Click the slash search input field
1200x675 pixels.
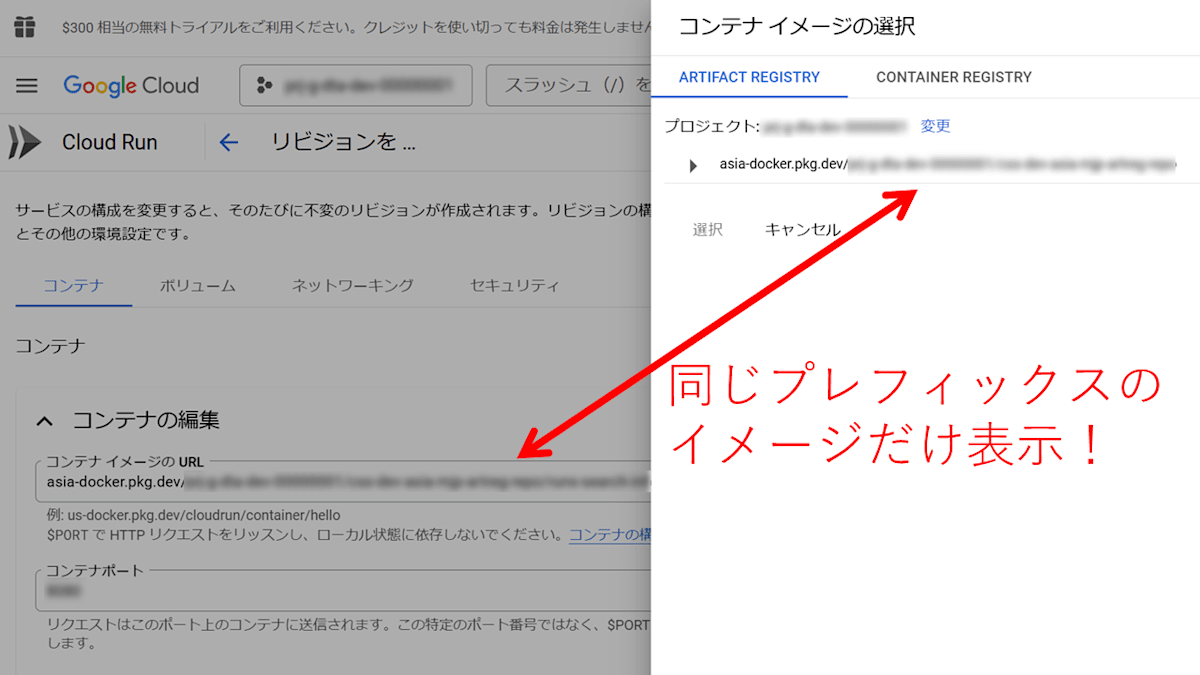coord(568,86)
